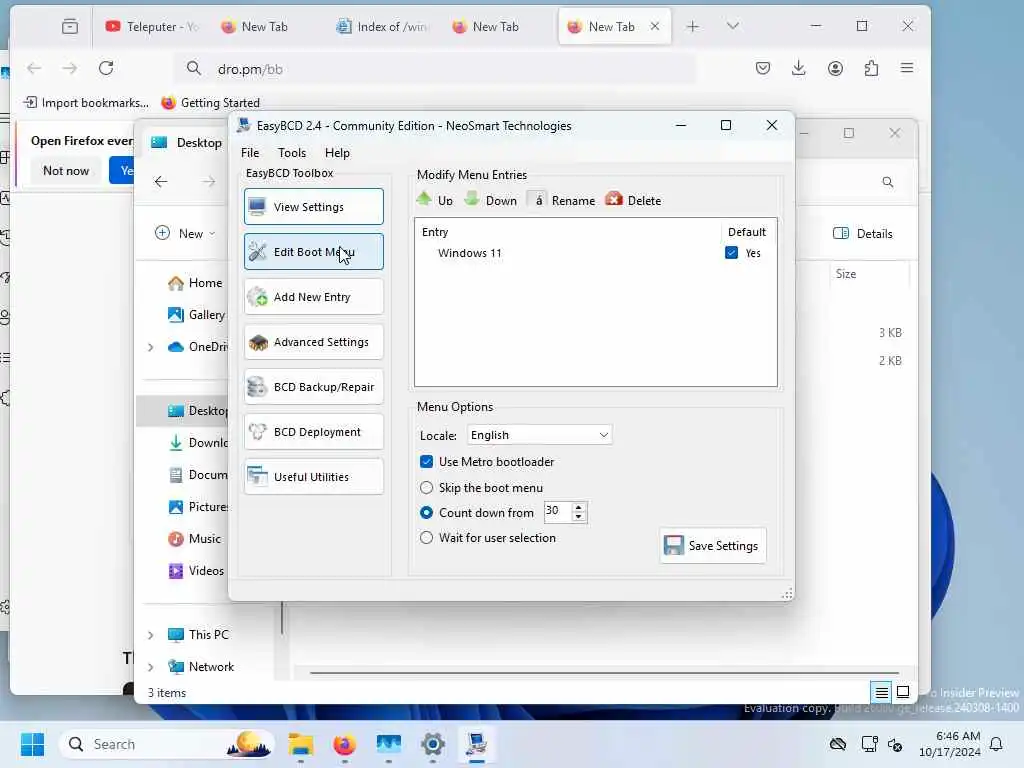This screenshot has height=768, width=1024.
Task: Open New dropdown in File Explorer
Action: (185, 233)
